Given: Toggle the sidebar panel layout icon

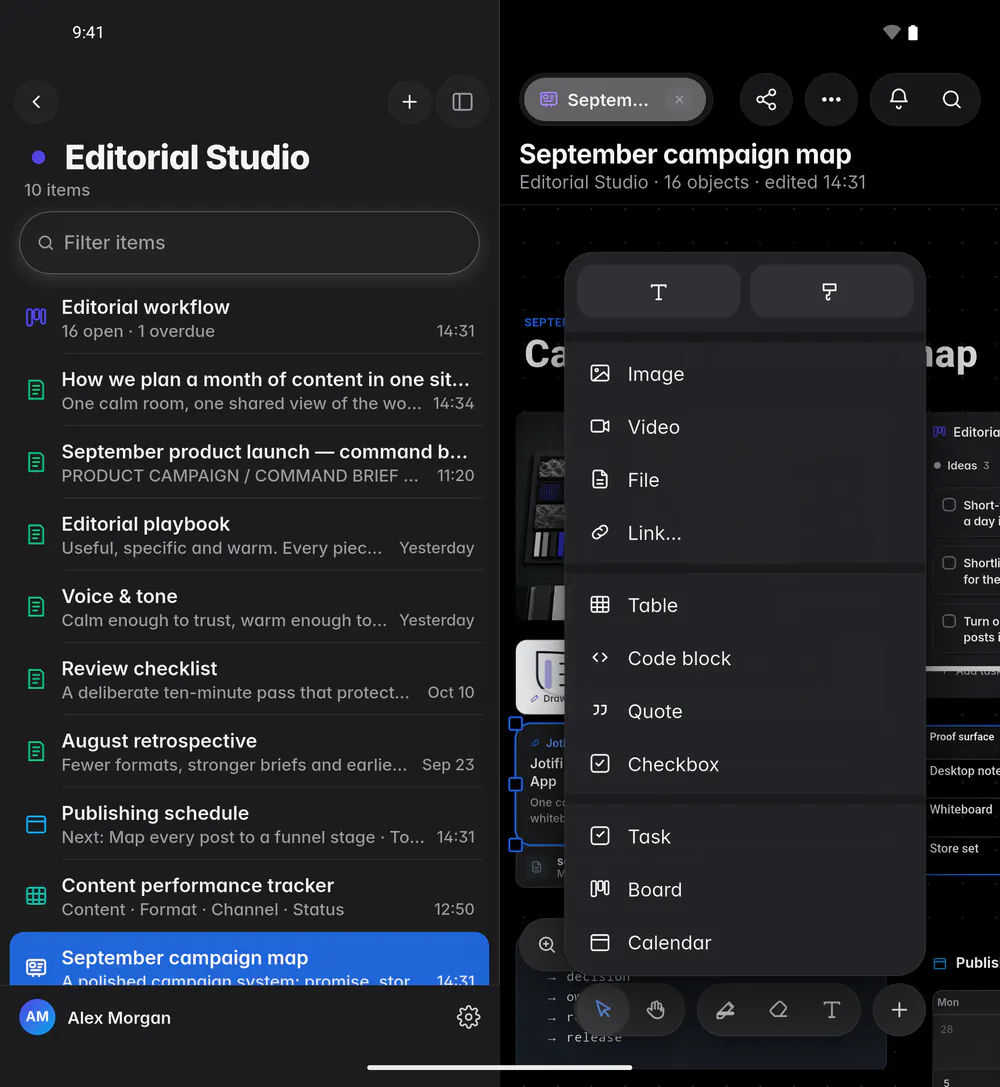Looking at the screenshot, I should pyautogui.click(x=462, y=102).
